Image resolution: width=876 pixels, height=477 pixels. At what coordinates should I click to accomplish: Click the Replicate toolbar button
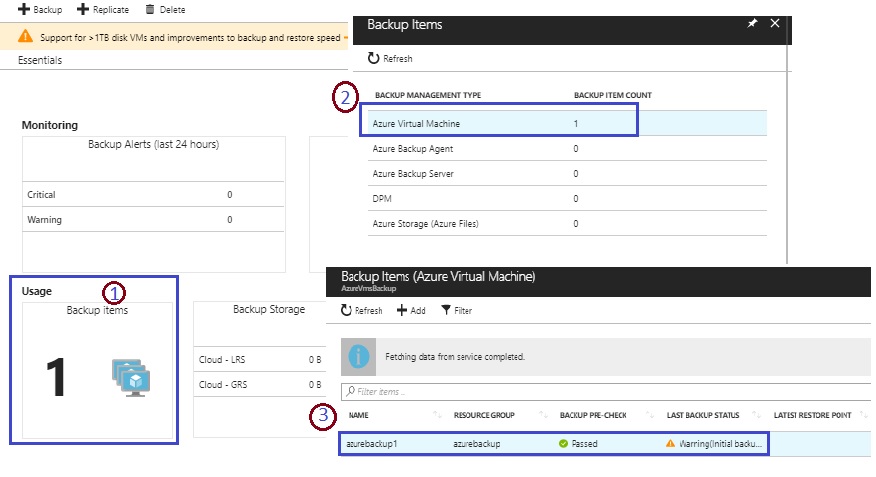[105, 10]
